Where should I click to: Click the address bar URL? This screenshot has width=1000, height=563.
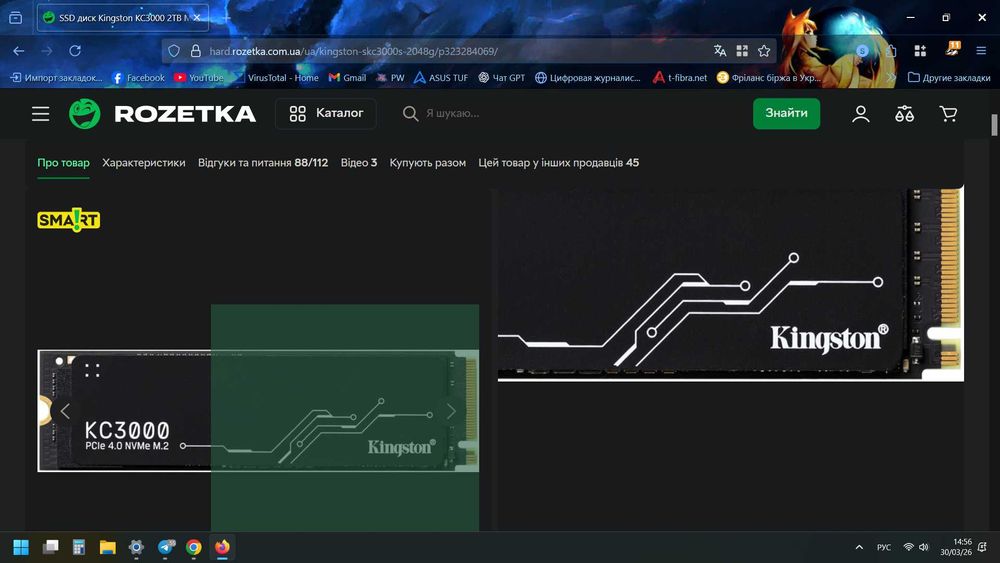pyautogui.click(x=353, y=51)
